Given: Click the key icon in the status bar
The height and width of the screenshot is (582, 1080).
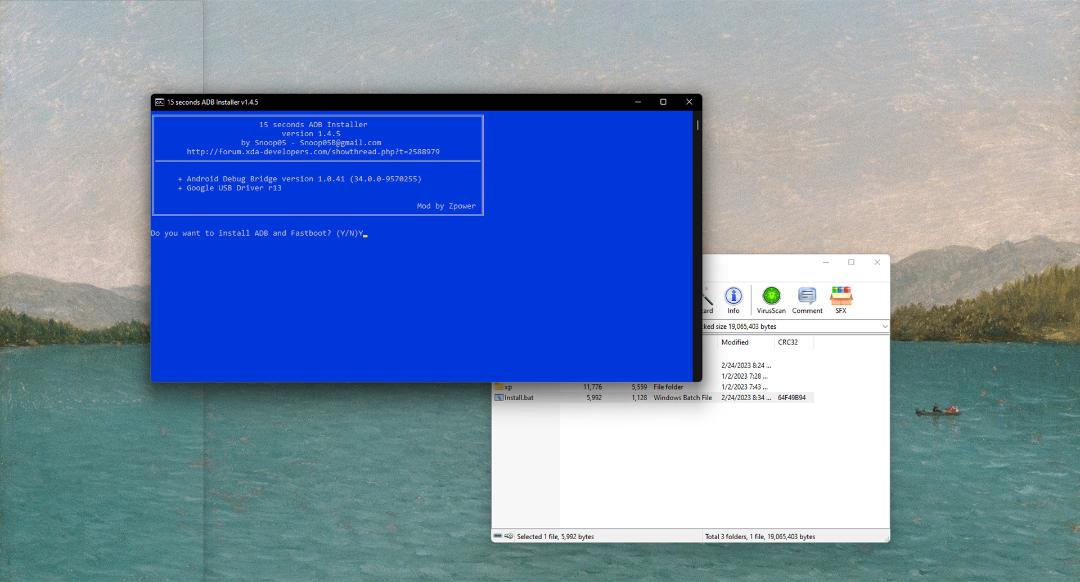Looking at the screenshot, I should click(x=509, y=536).
